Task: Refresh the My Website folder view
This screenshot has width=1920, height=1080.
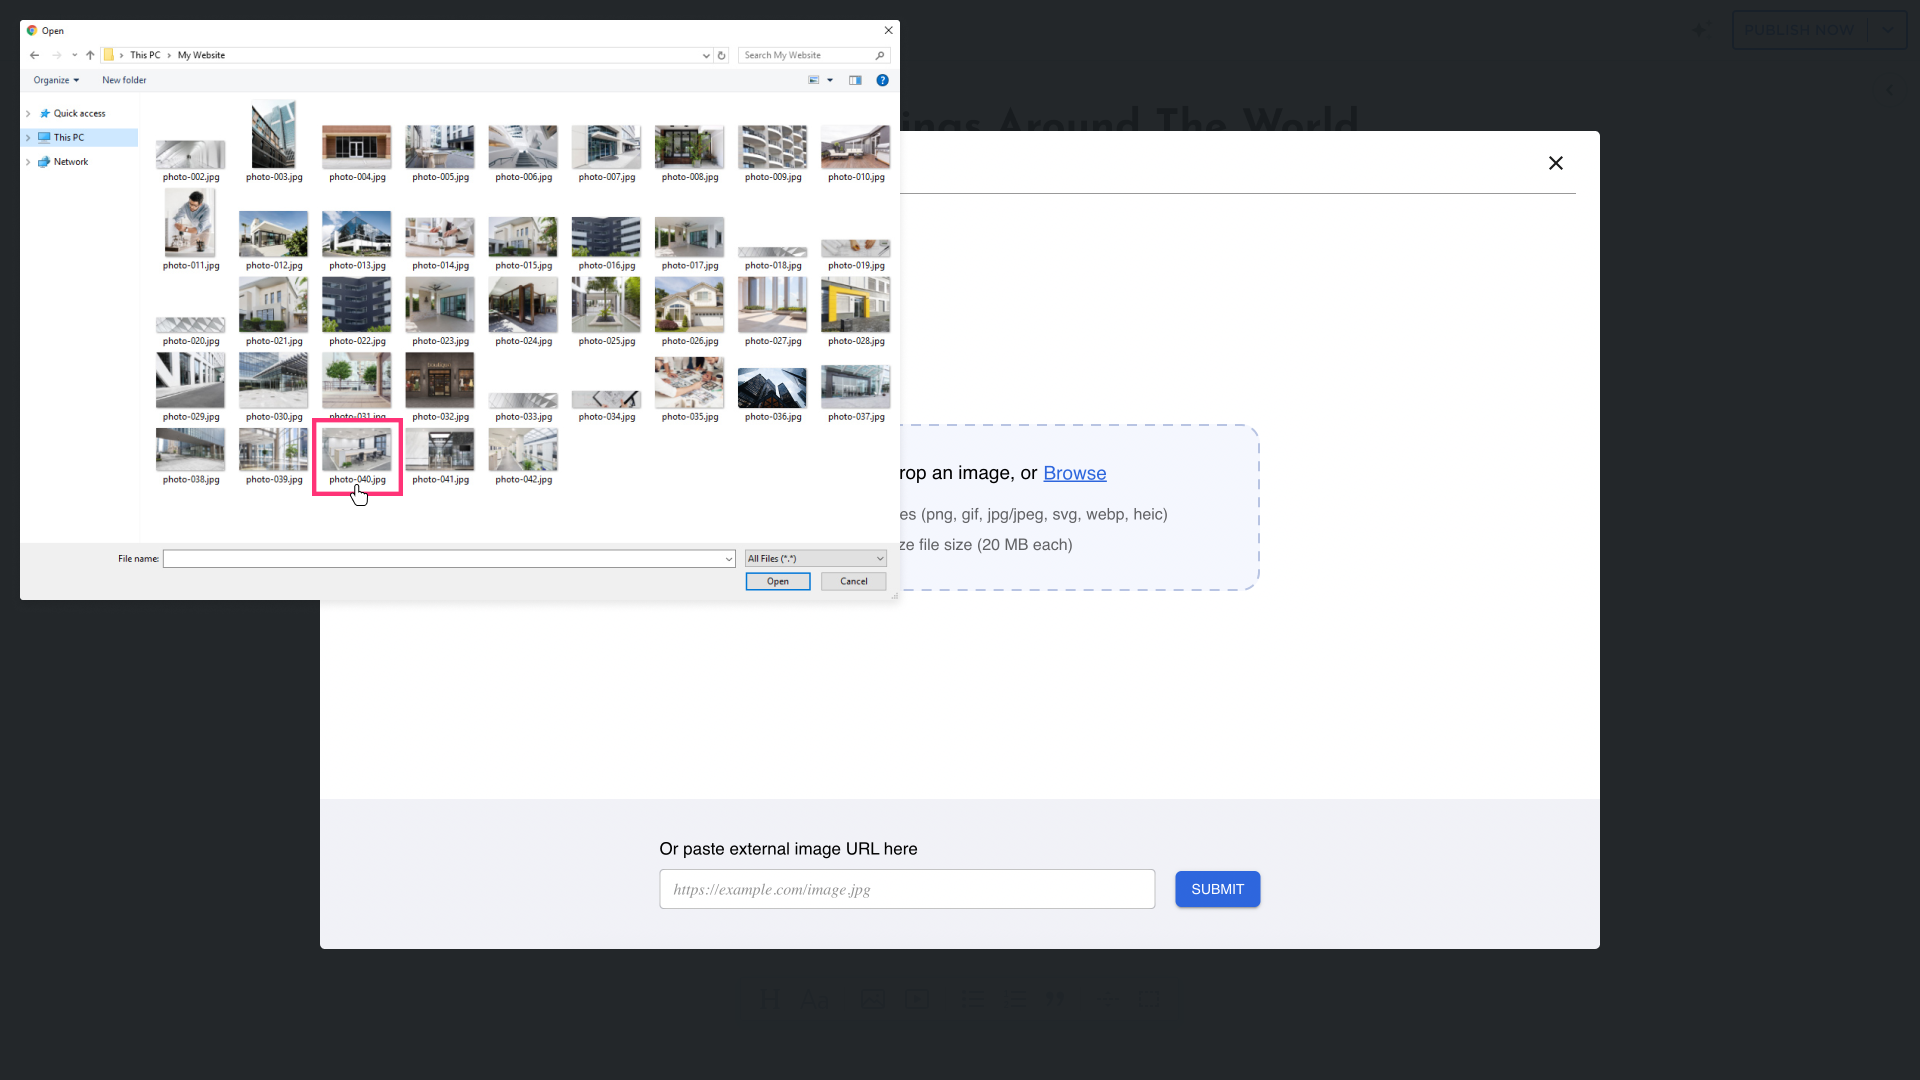Action: coord(721,56)
